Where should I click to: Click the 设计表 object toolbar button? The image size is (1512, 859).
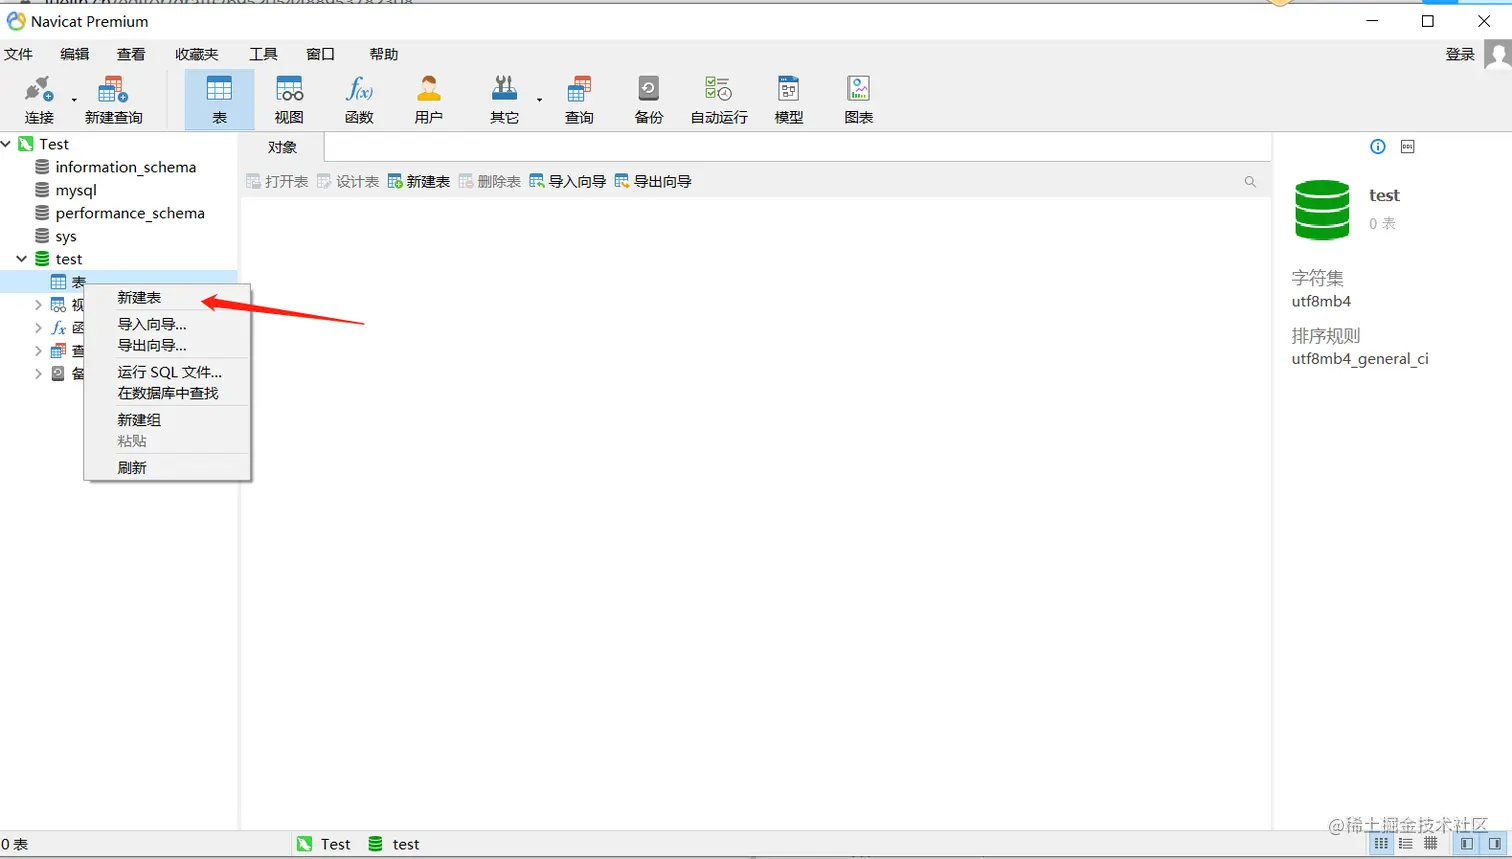tap(348, 181)
